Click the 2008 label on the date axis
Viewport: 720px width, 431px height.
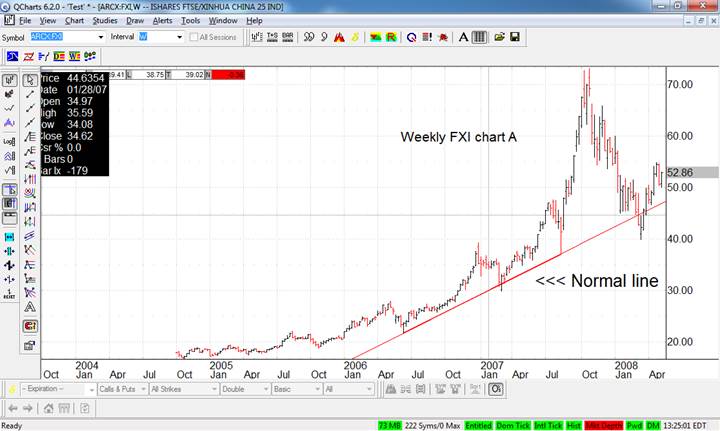pos(626,365)
